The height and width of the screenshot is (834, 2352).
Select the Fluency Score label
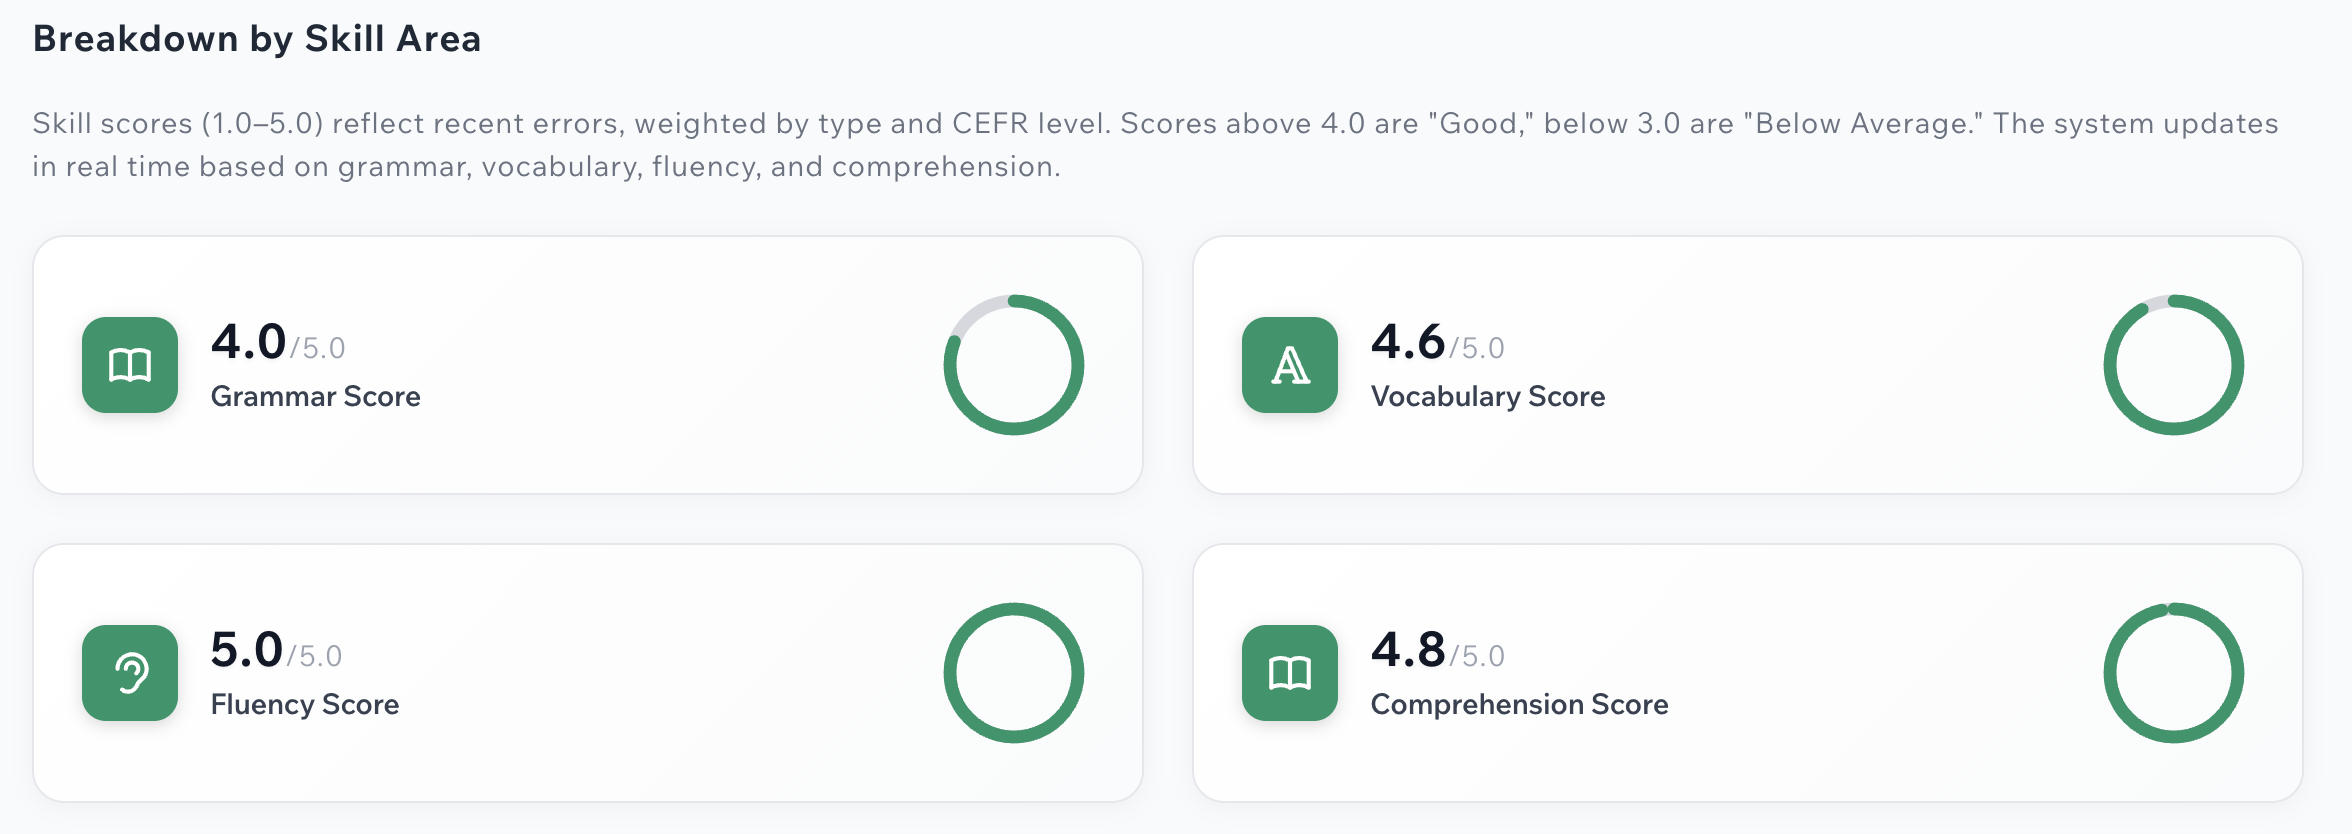pyautogui.click(x=305, y=705)
